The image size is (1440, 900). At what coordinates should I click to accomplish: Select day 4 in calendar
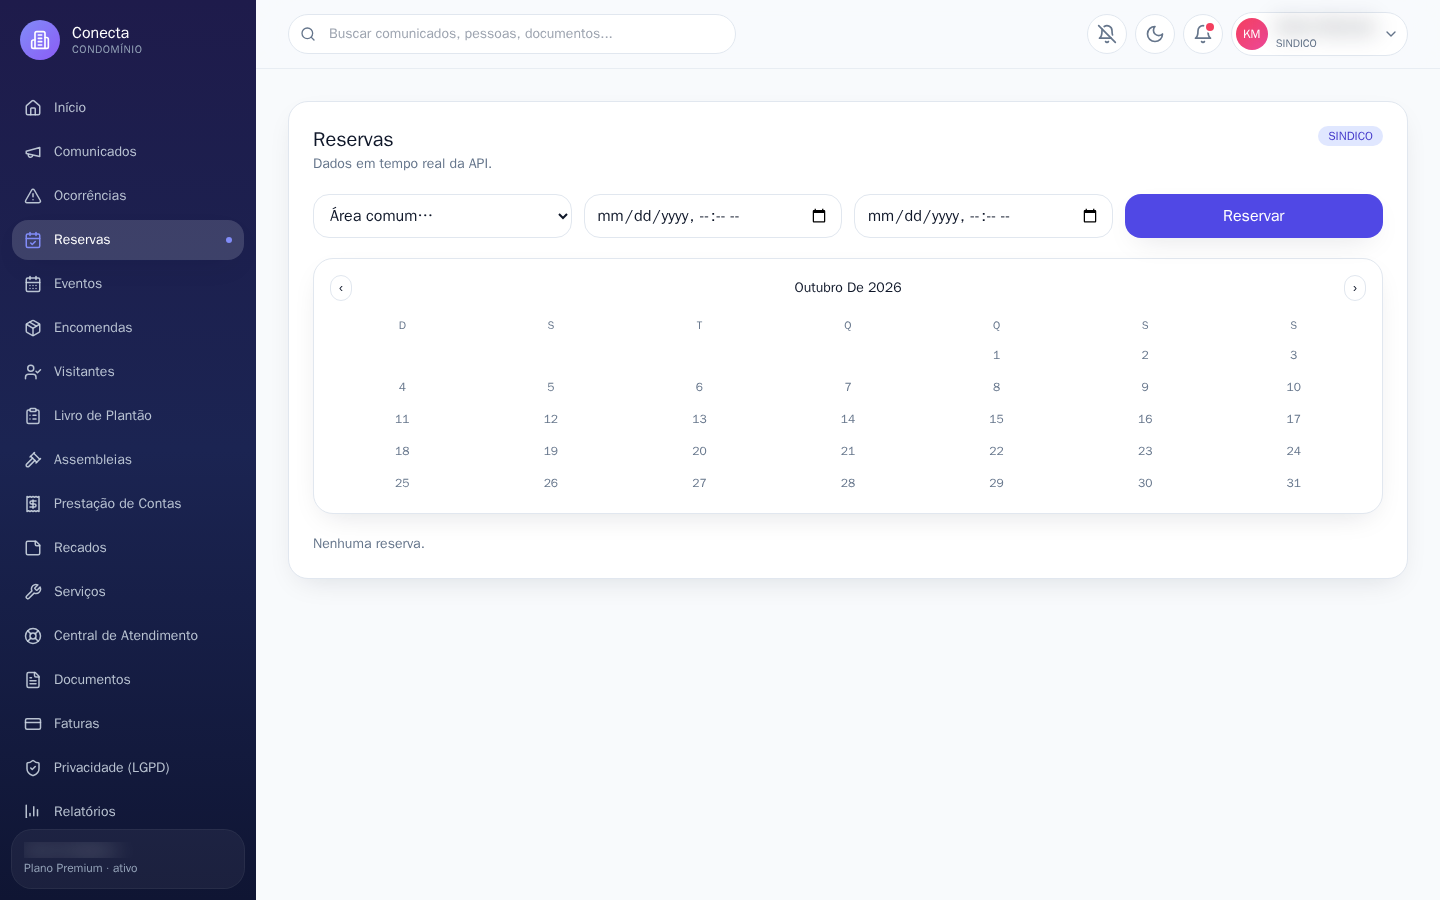click(402, 387)
